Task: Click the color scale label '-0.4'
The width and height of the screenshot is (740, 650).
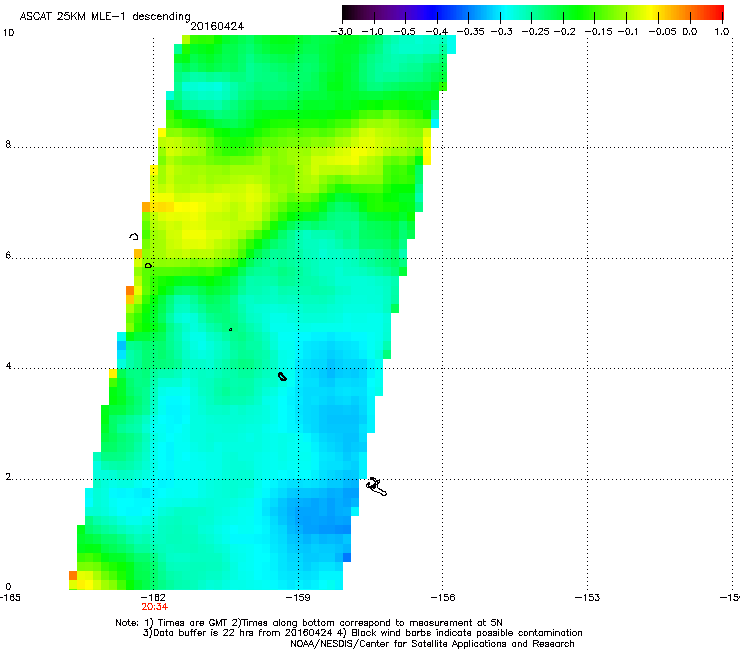Action: [437, 32]
